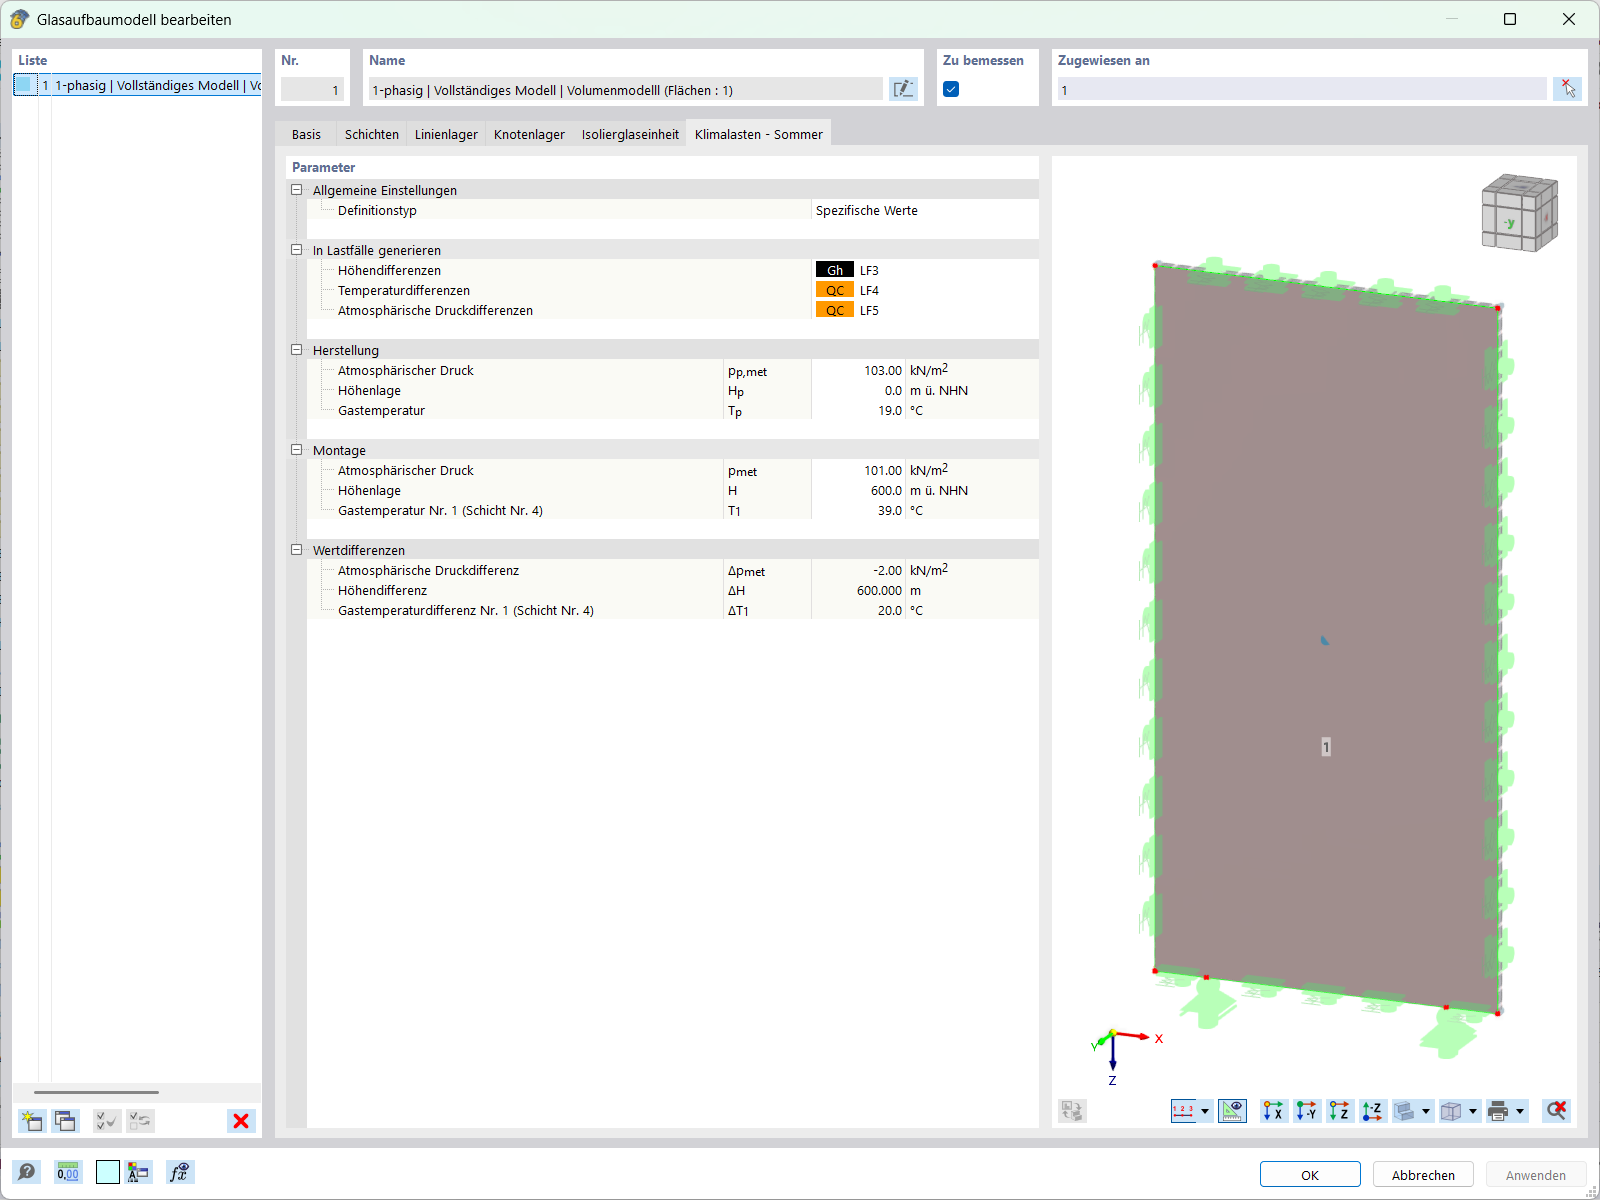The image size is (1600, 1200).
Task: Open units and decimal places settings
Action: (x=68, y=1172)
